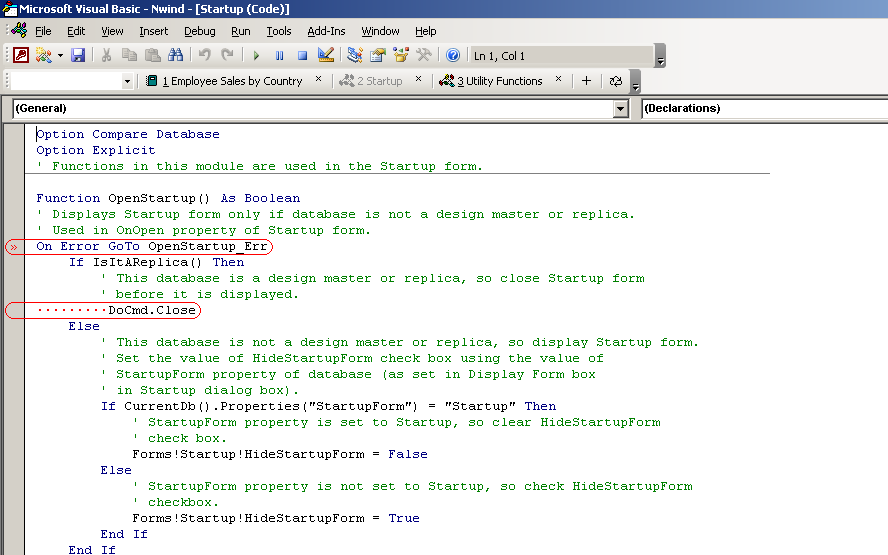The height and width of the screenshot is (555, 888).
Task: Click the plus button to add tab
Action: (586, 81)
